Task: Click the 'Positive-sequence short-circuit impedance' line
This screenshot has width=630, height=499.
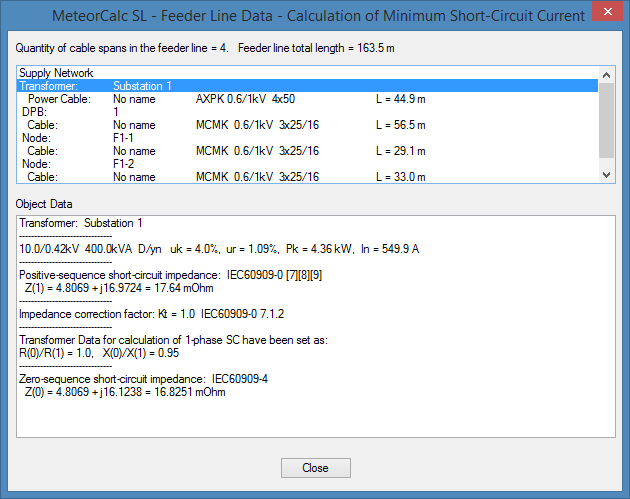Action: (170, 275)
